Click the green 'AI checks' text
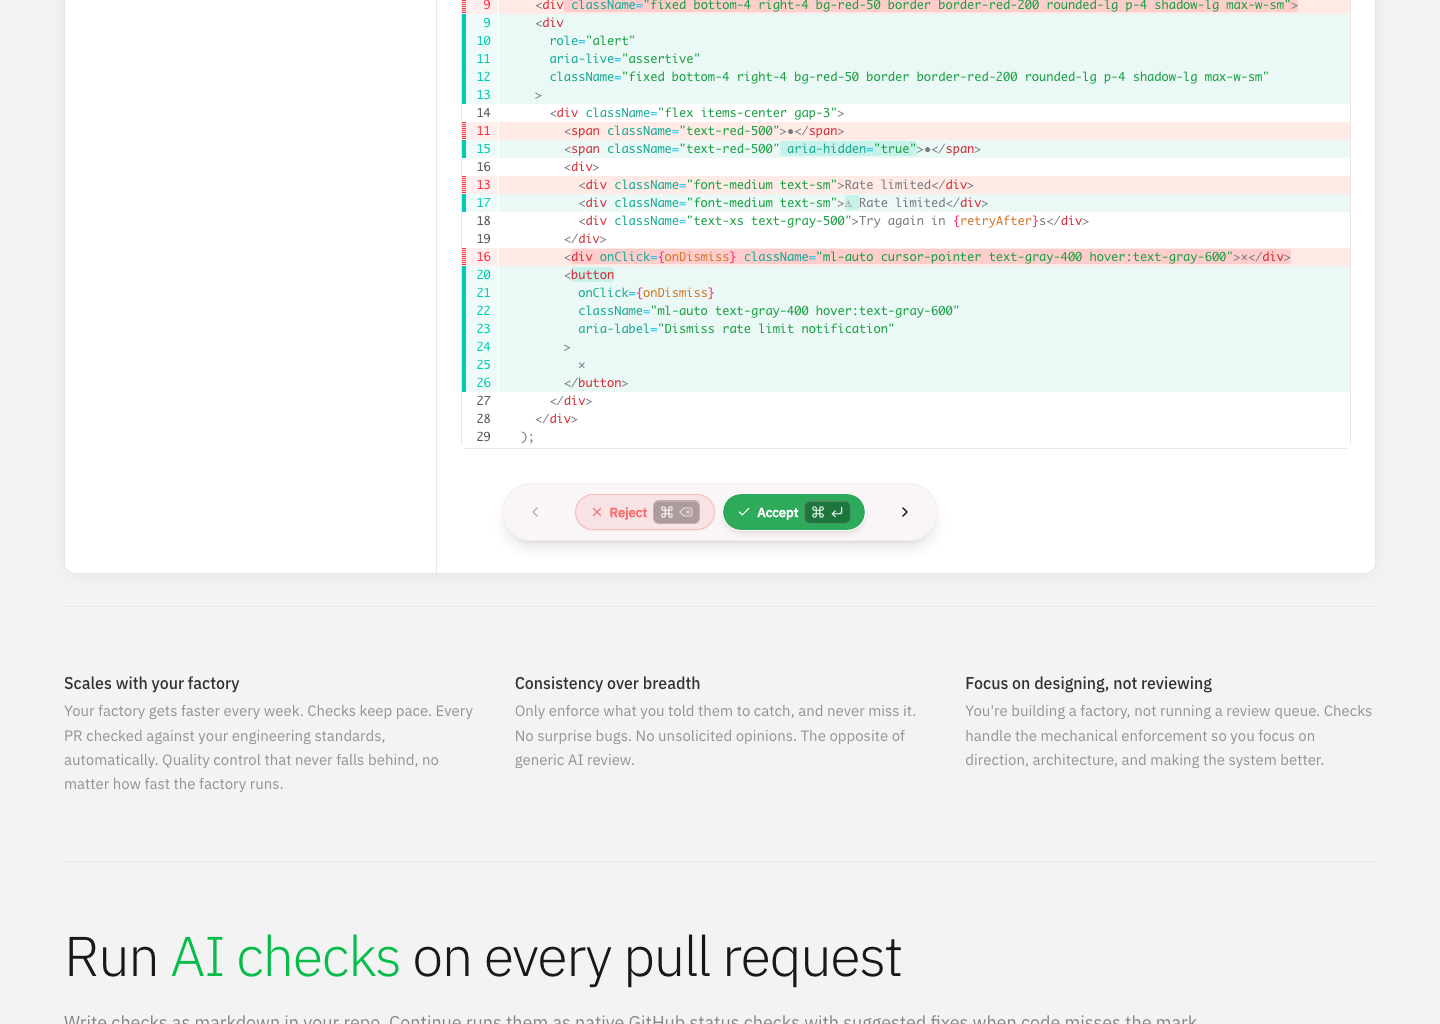This screenshot has width=1440, height=1024. click(286, 957)
